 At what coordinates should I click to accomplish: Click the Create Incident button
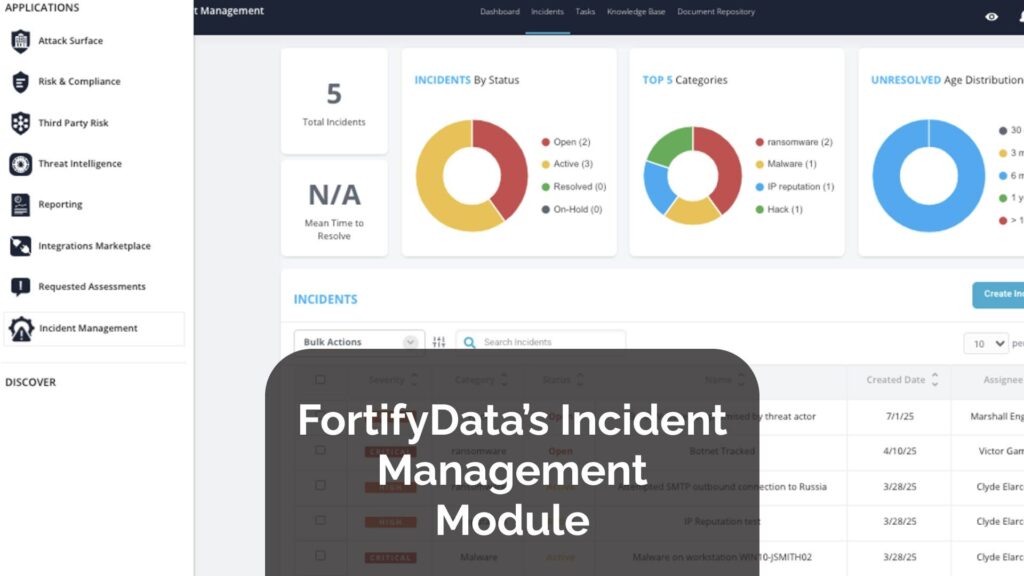pos(1000,294)
